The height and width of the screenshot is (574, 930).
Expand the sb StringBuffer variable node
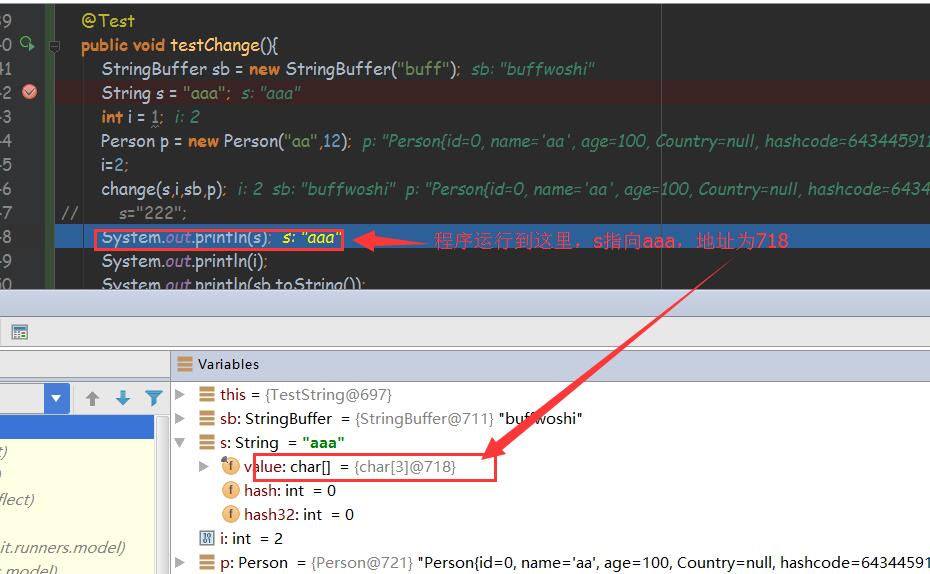[180, 418]
